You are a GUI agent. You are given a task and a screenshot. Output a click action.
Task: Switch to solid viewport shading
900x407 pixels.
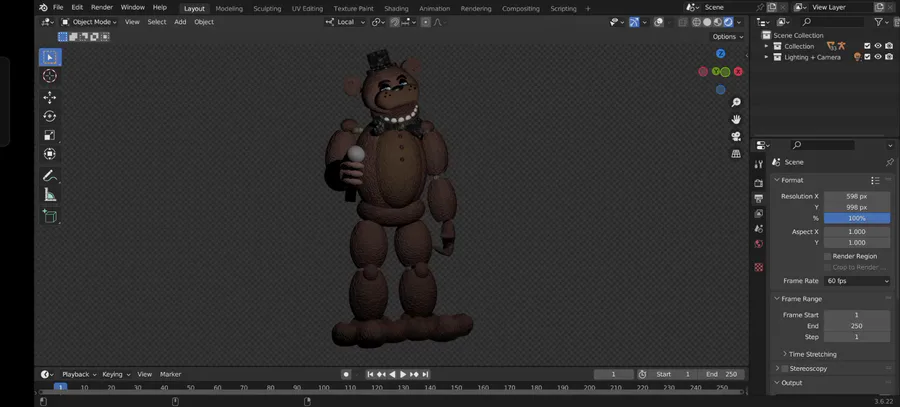(707, 22)
